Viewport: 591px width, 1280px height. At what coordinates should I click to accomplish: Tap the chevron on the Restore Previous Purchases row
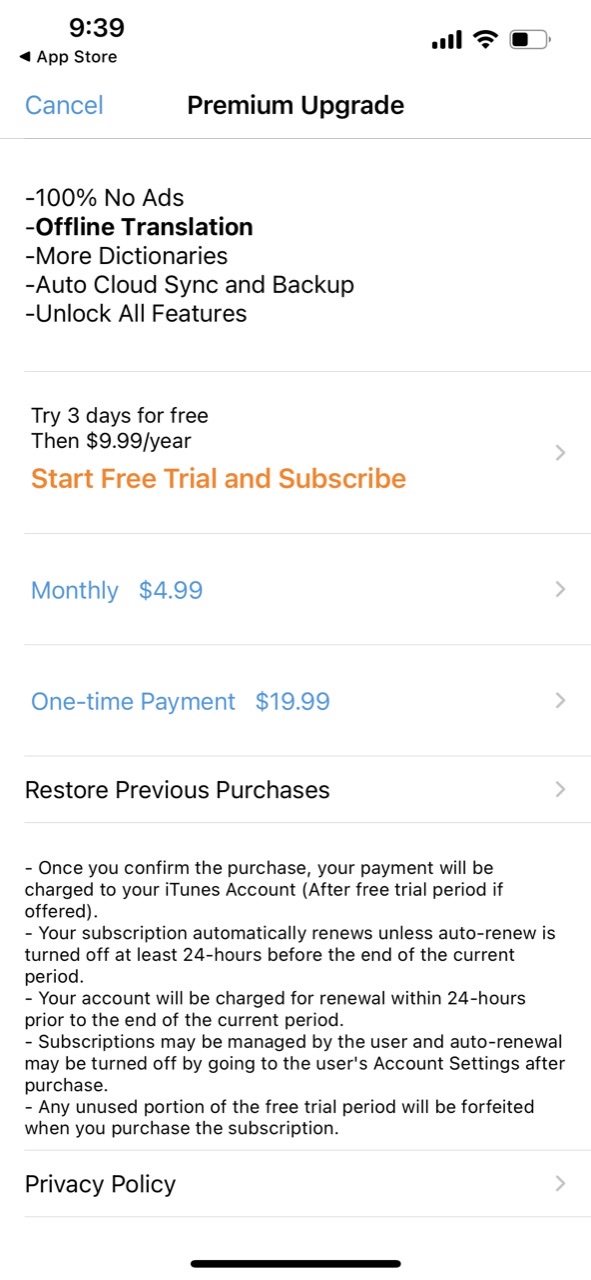point(560,790)
